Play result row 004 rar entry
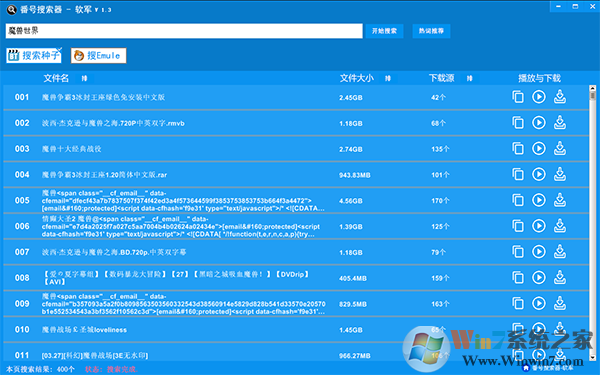The height and width of the screenshot is (375, 600). point(539,174)
